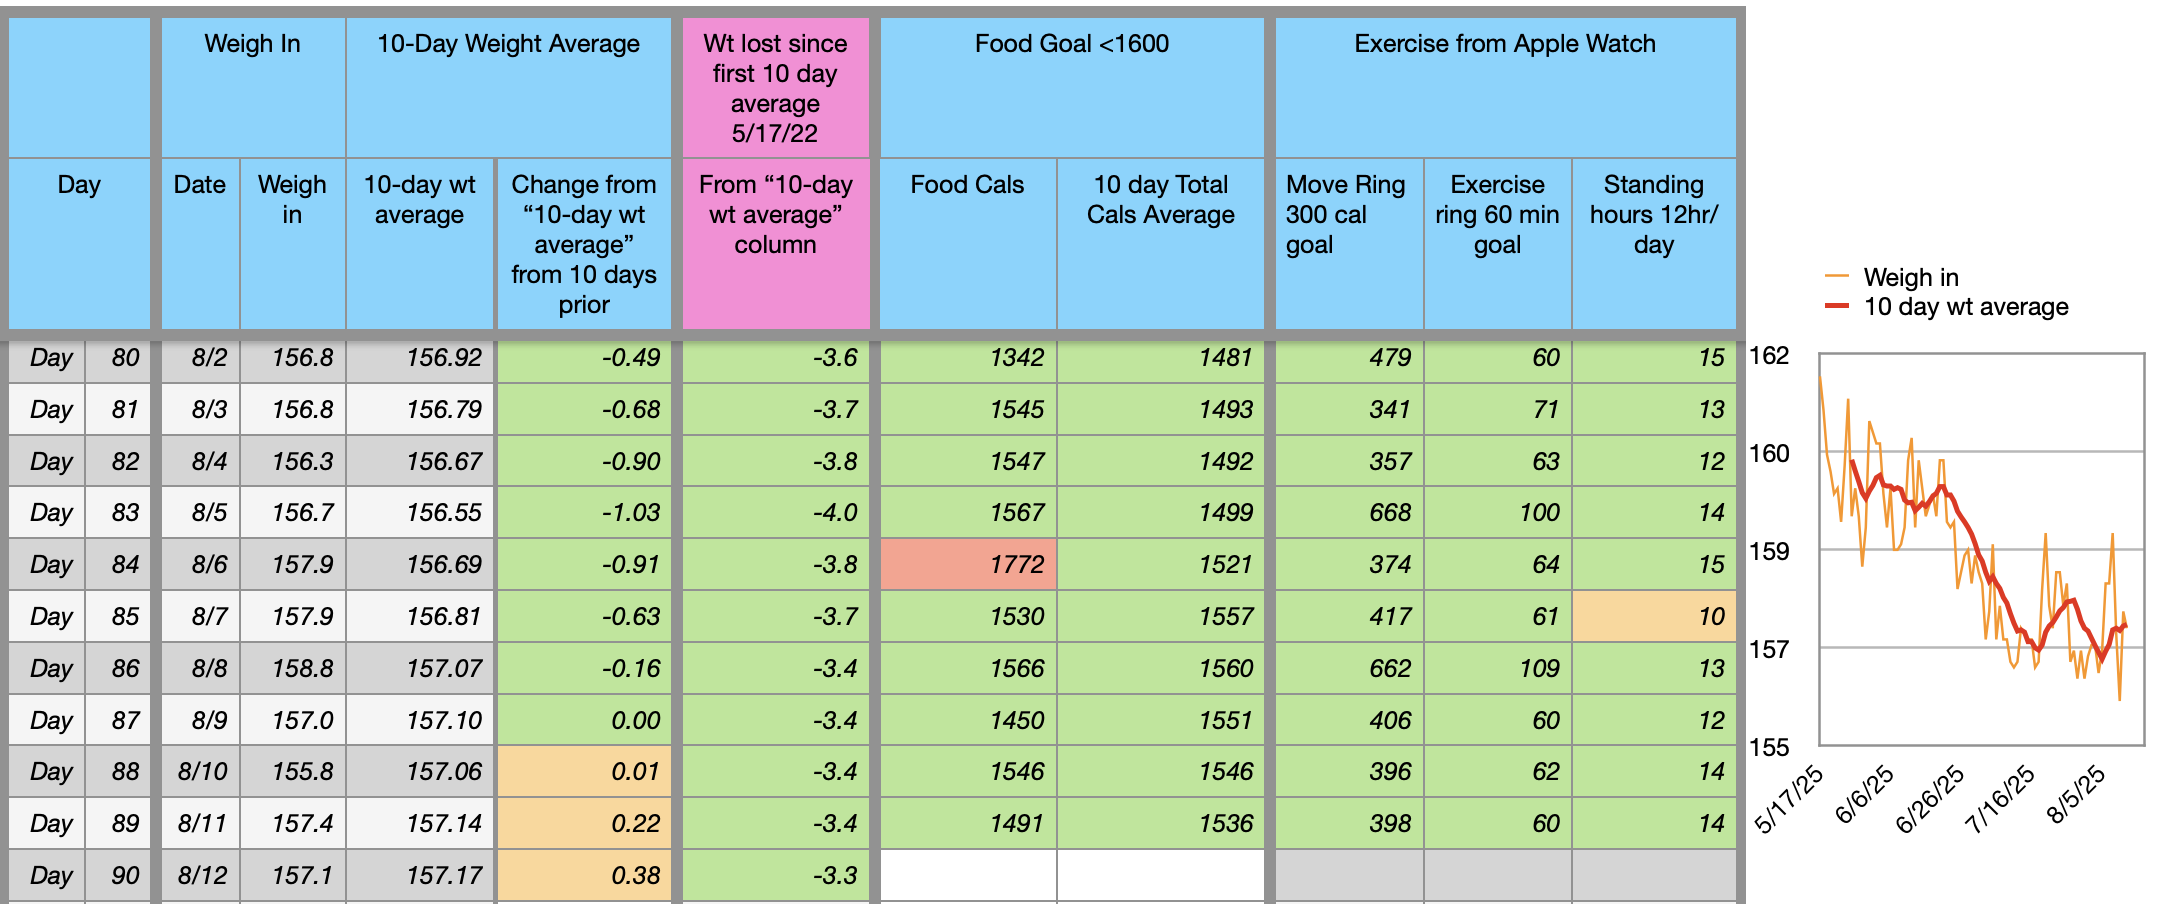Click the chart x-axis label 8/5/25
2160x904 pixels.
[x=2076, y=795]
